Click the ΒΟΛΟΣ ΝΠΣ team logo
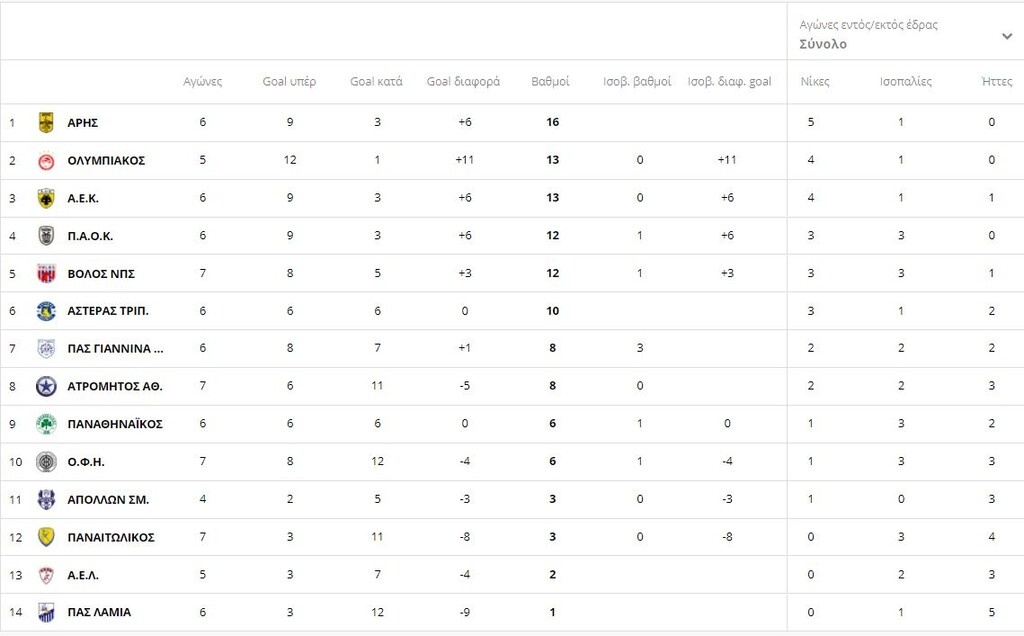The height and width of the screenshot is (636, 1024). (45, 273)
